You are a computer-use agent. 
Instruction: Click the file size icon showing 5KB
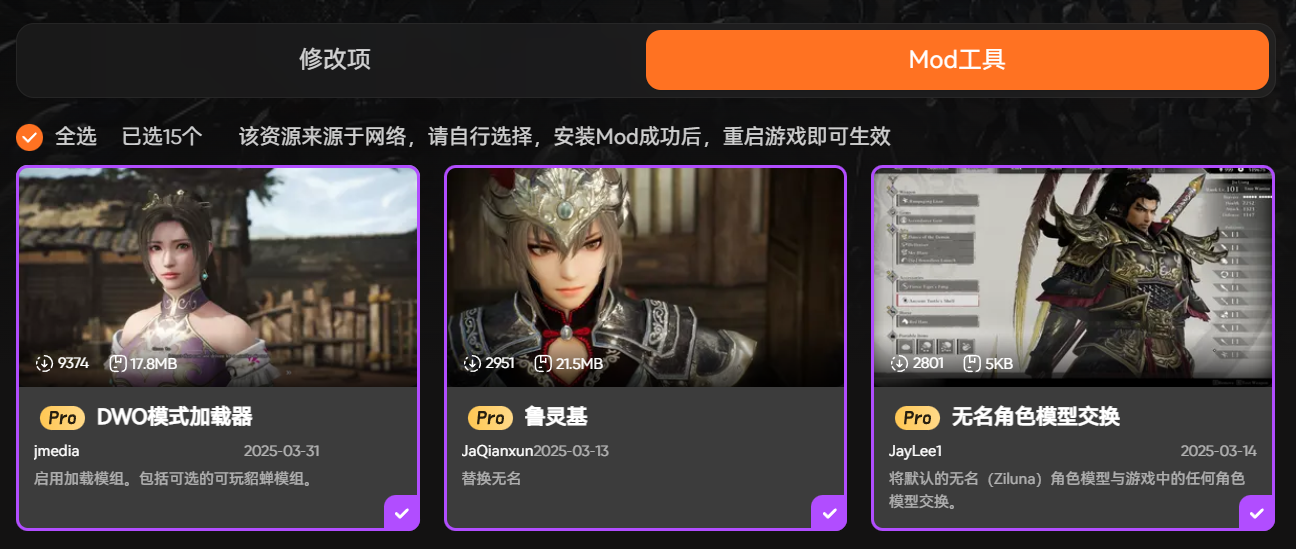pos(971,363)
